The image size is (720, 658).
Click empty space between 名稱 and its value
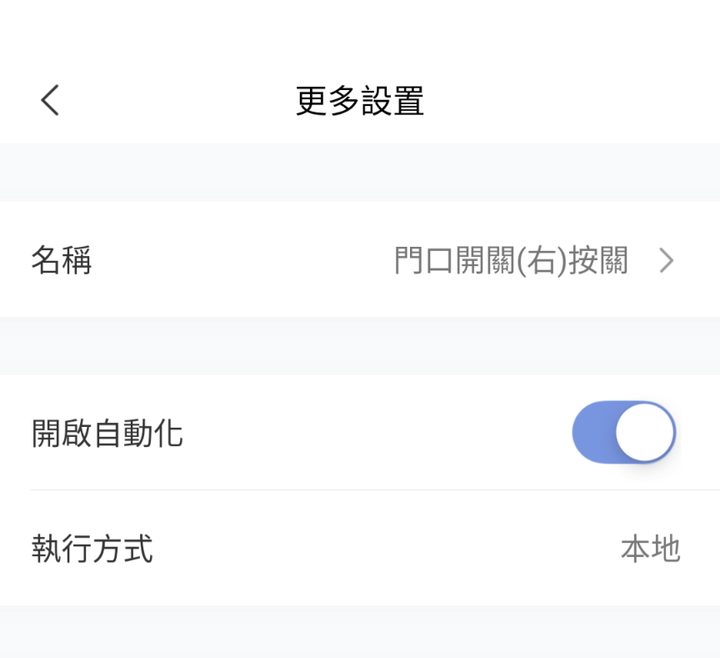(243, 260)
